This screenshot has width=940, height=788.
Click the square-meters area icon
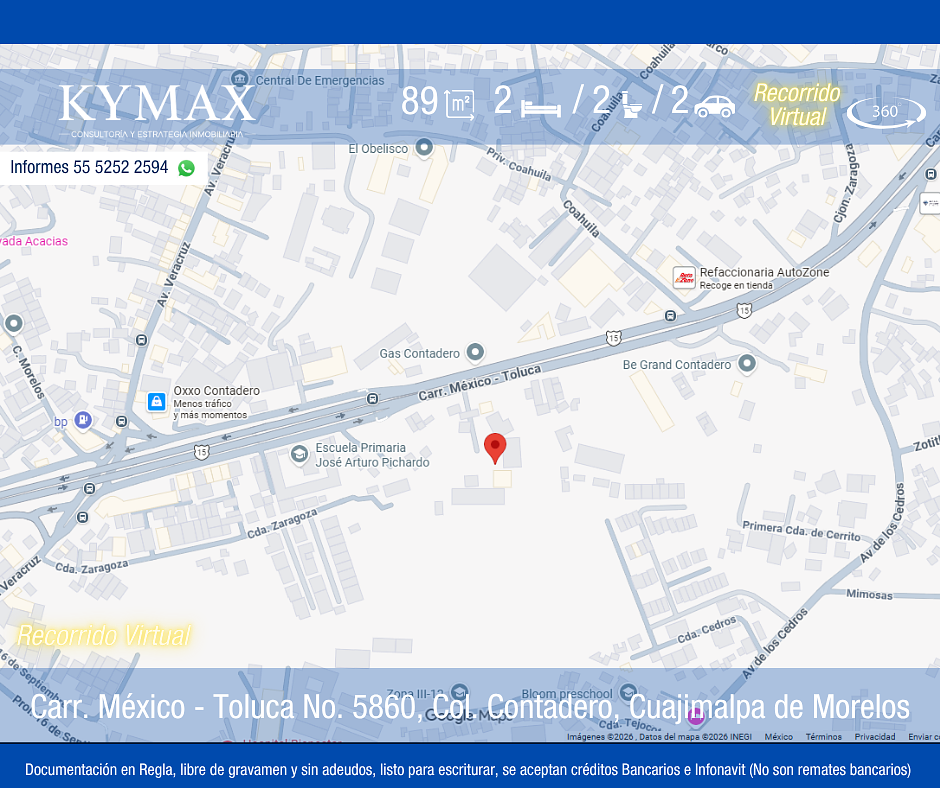pyautogui.click(x=459, y=103)
